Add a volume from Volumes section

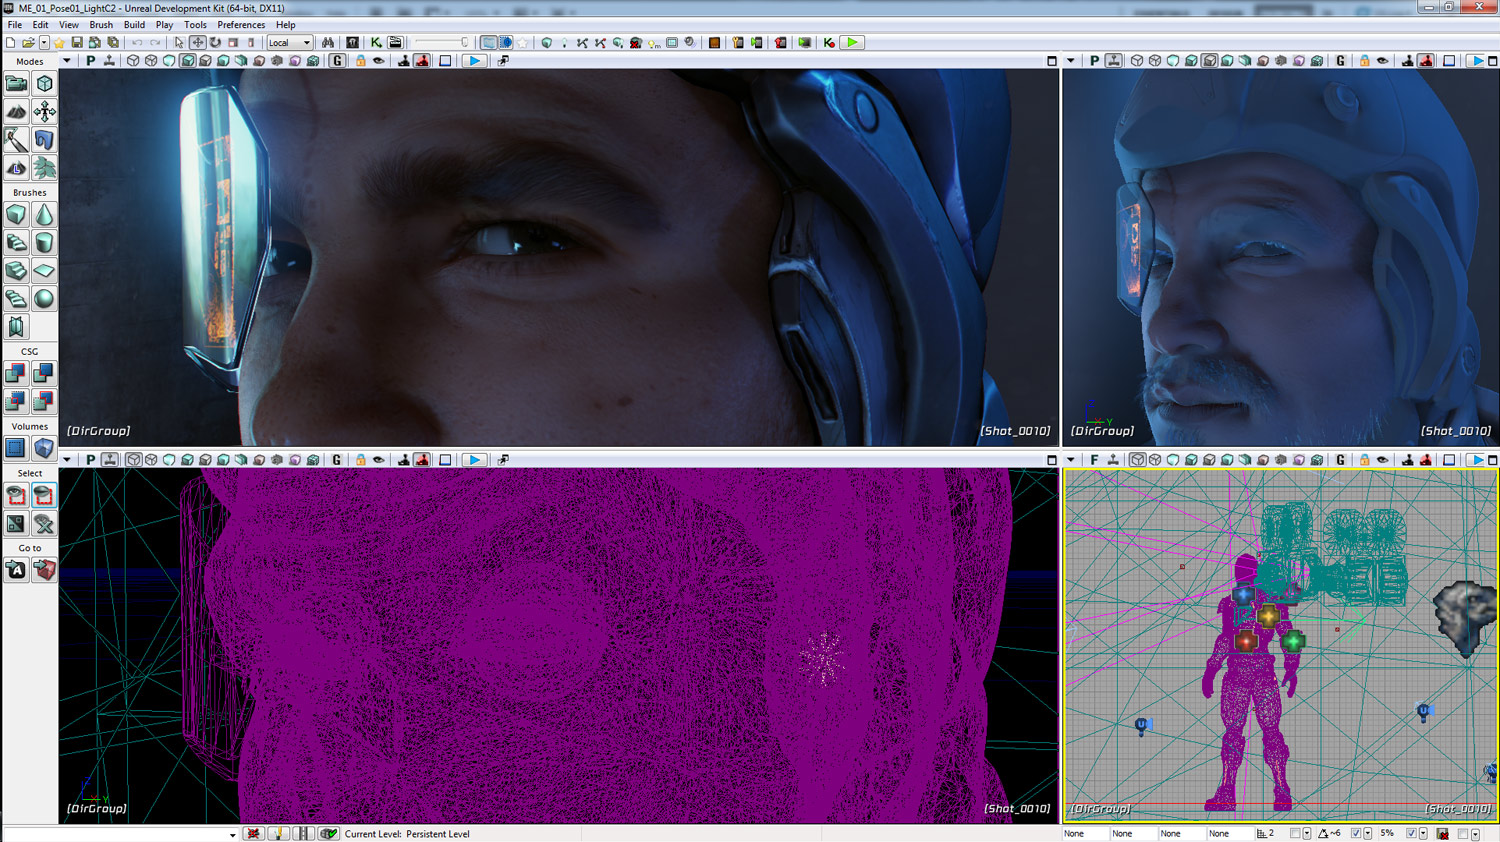point(44,449)
